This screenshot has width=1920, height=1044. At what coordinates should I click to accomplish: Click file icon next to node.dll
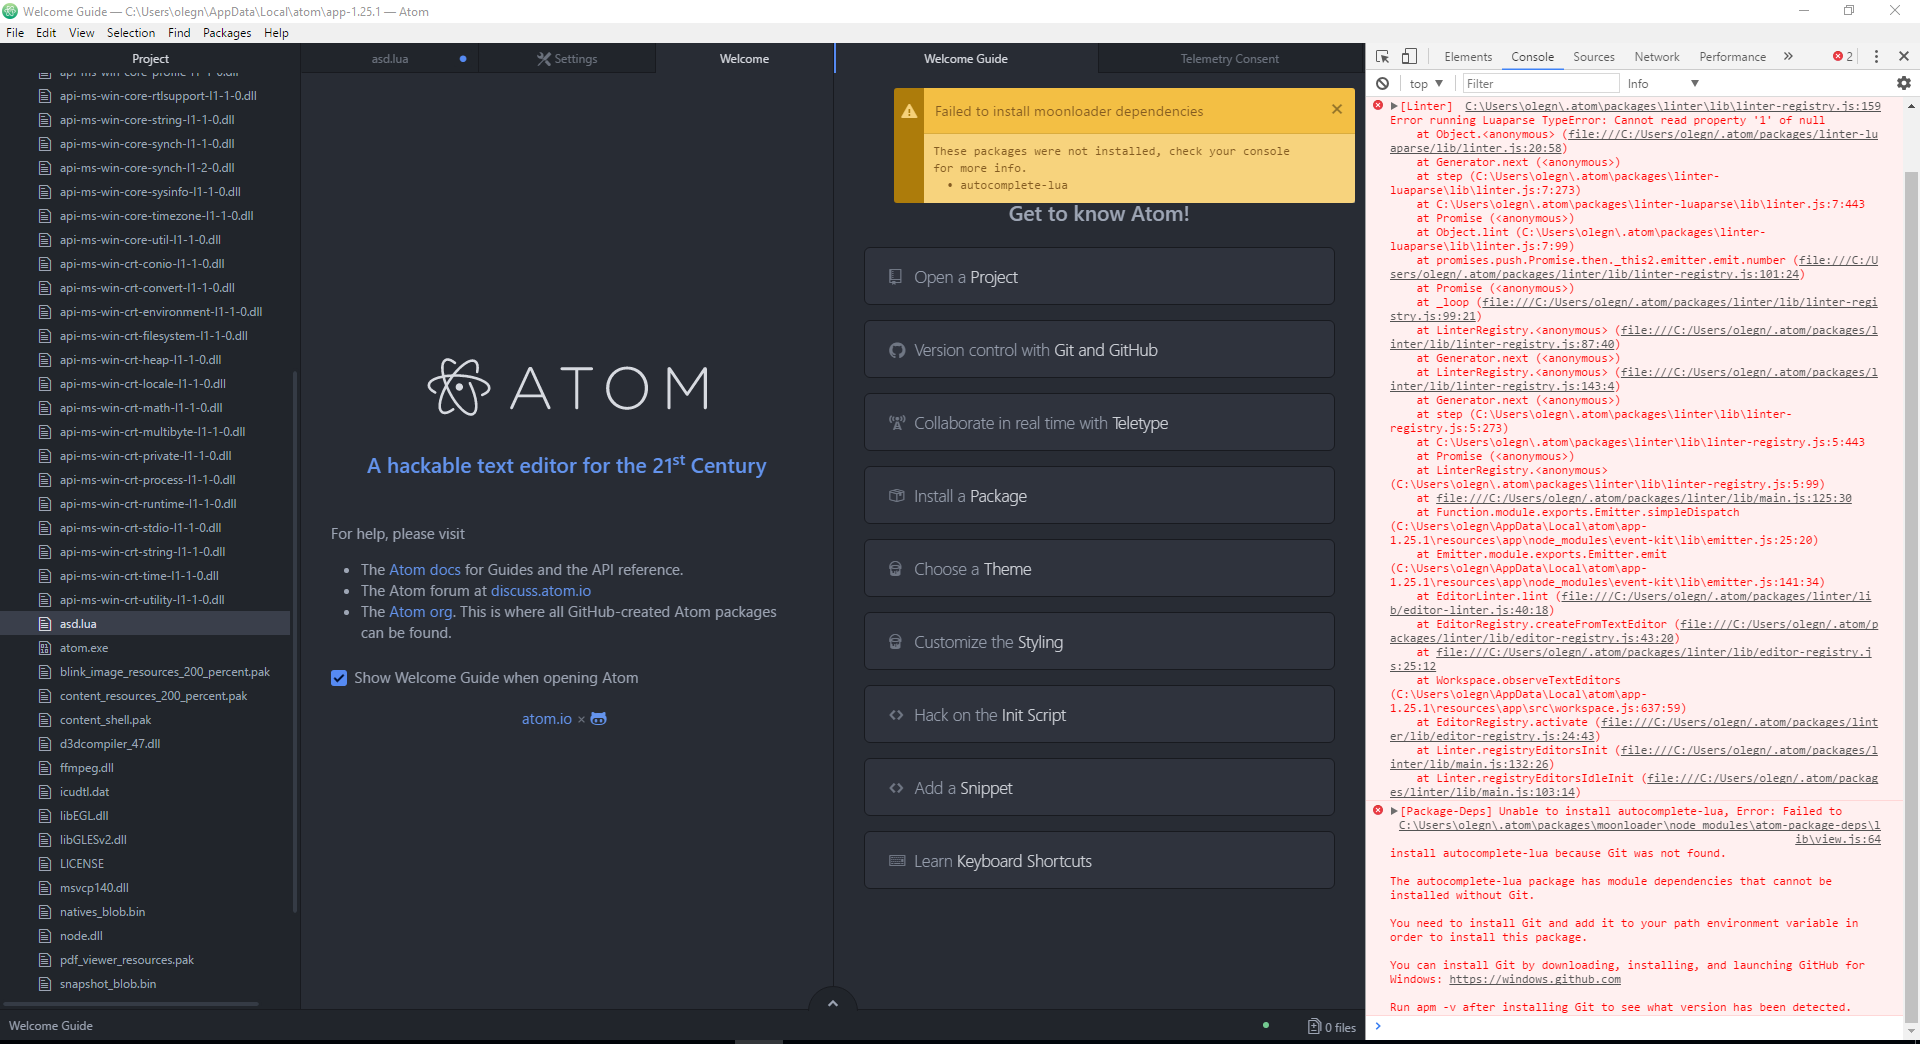click(x=44, y=936)
